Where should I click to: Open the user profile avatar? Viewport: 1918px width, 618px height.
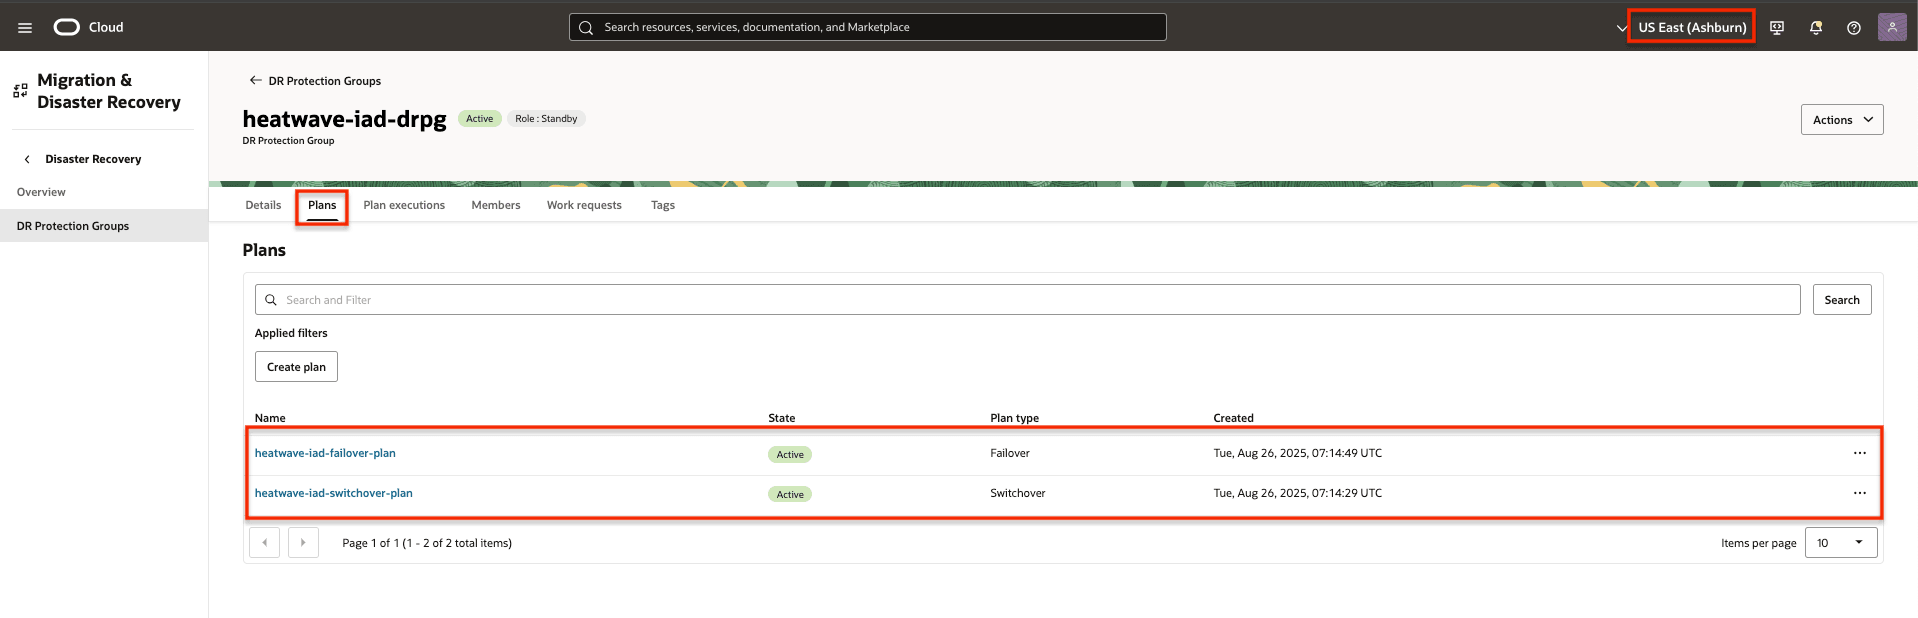[1892, 27]
